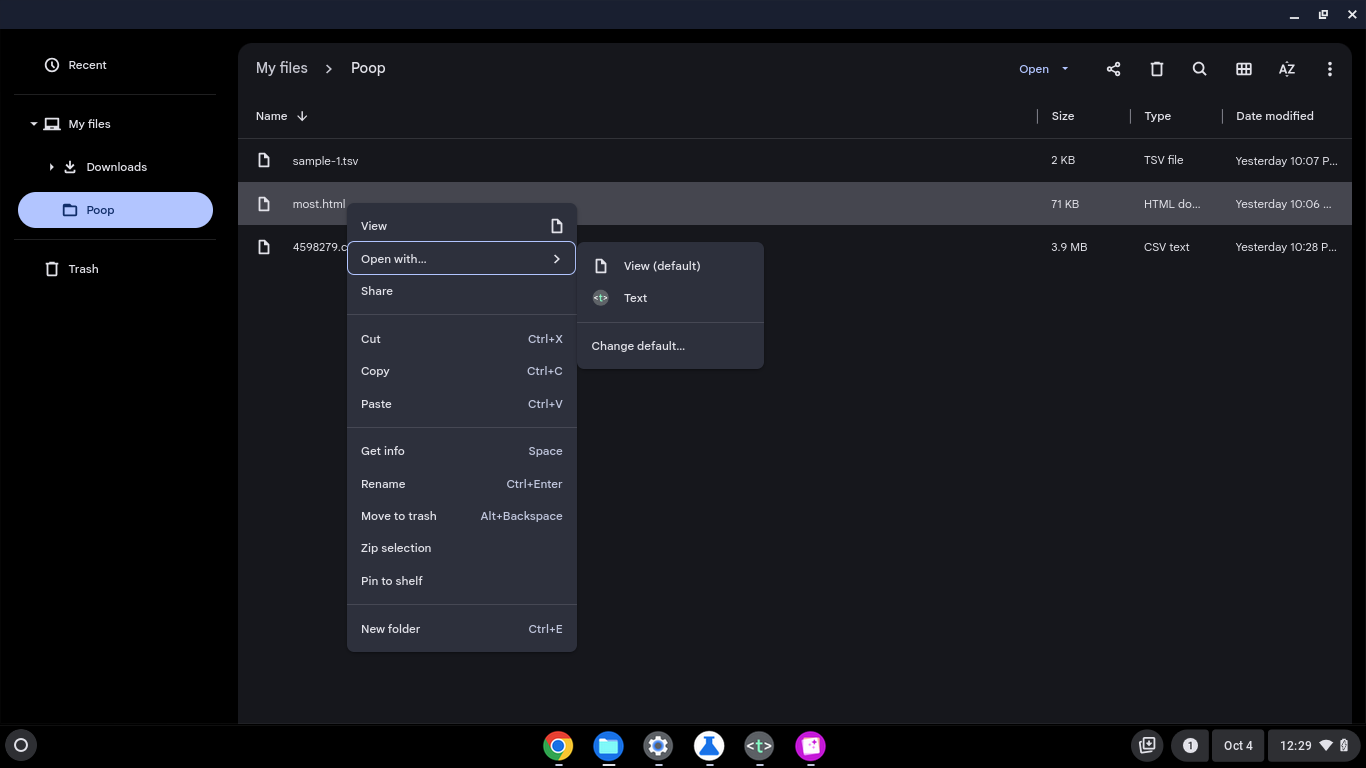Open the Settings gear from the shelf
This screenshot has height=768, width=1366.
658,746
